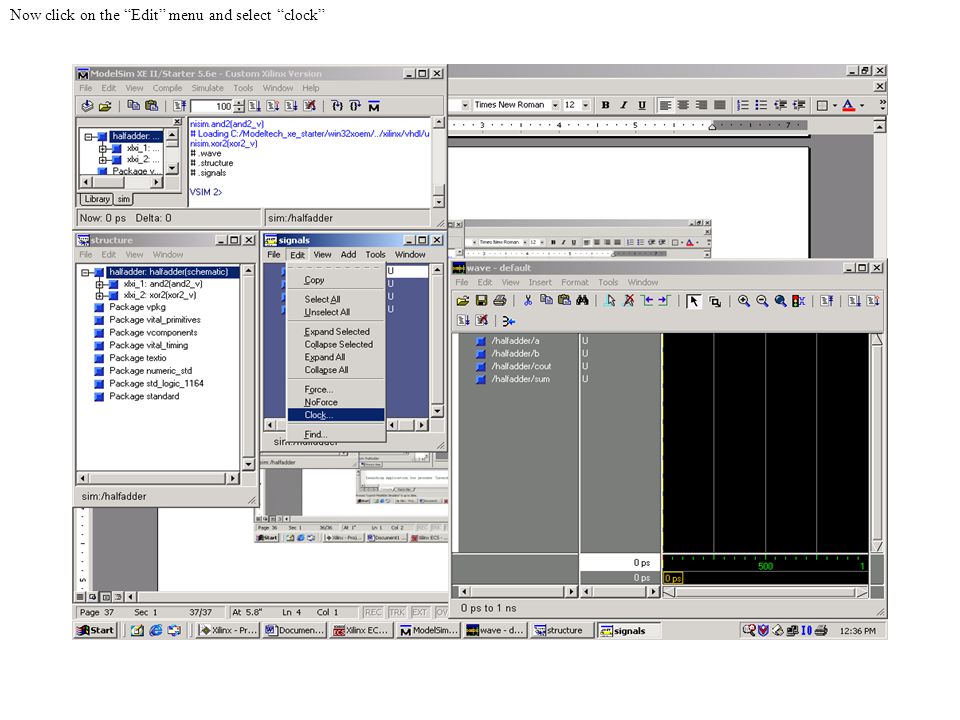
Task: Expand xlxi_2: xor2 node in structure window
Action: pyautogui.click(x=99, y=296)
